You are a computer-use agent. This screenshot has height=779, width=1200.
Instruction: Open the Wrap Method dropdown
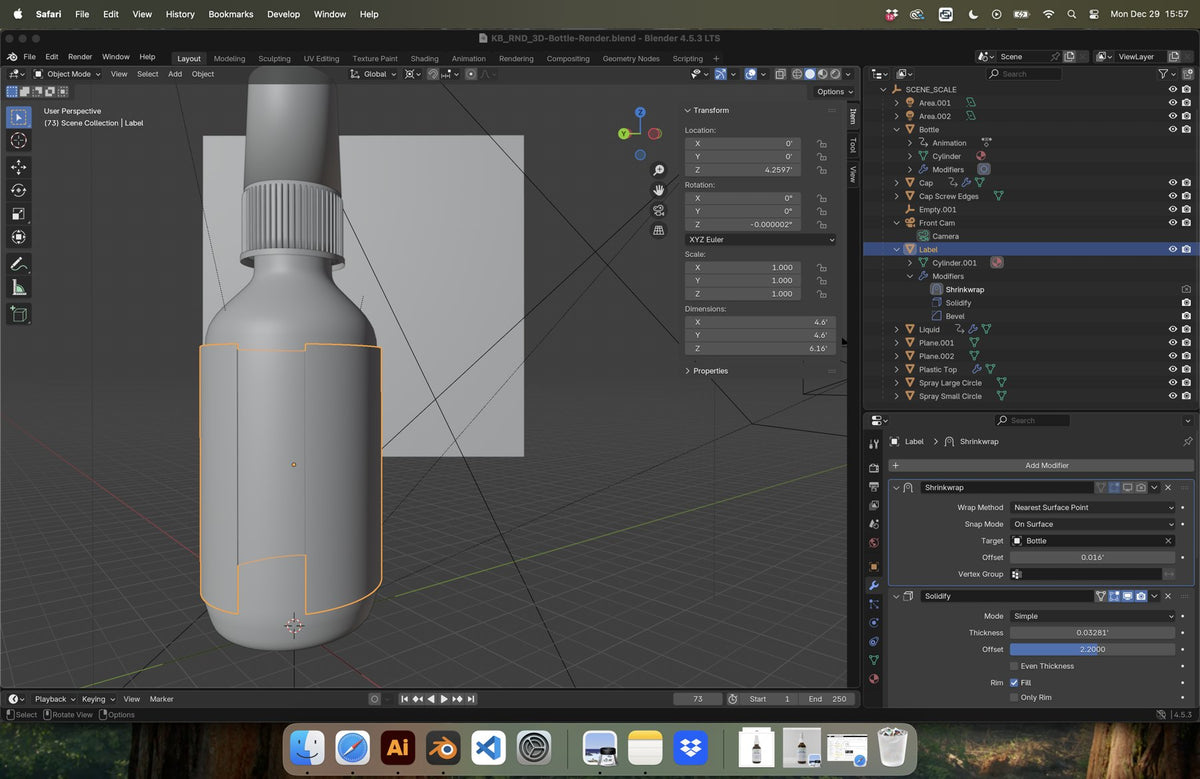1093,507
